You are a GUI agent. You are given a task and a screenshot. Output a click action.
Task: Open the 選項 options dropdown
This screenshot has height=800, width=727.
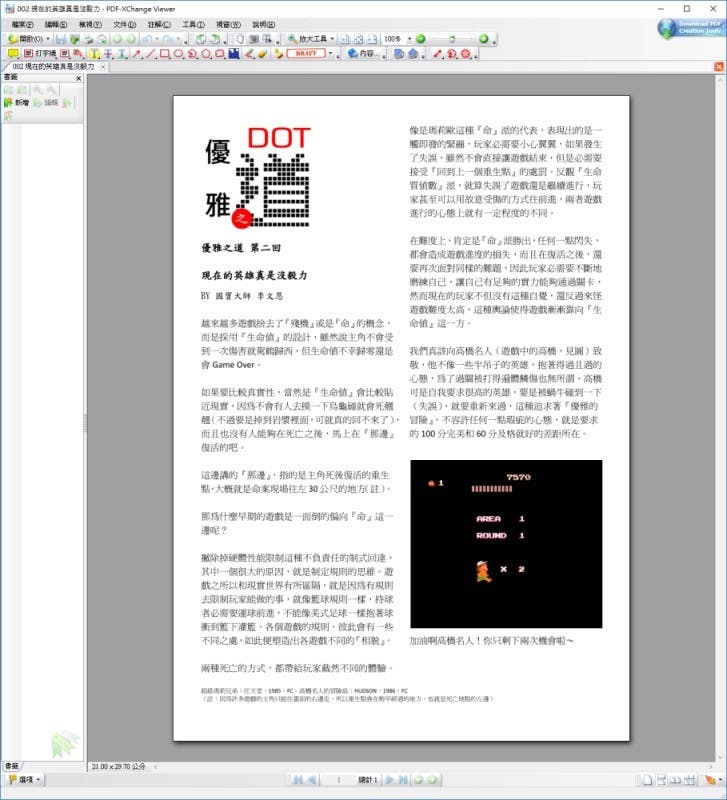pyautogui.click(x=24, y=780)
